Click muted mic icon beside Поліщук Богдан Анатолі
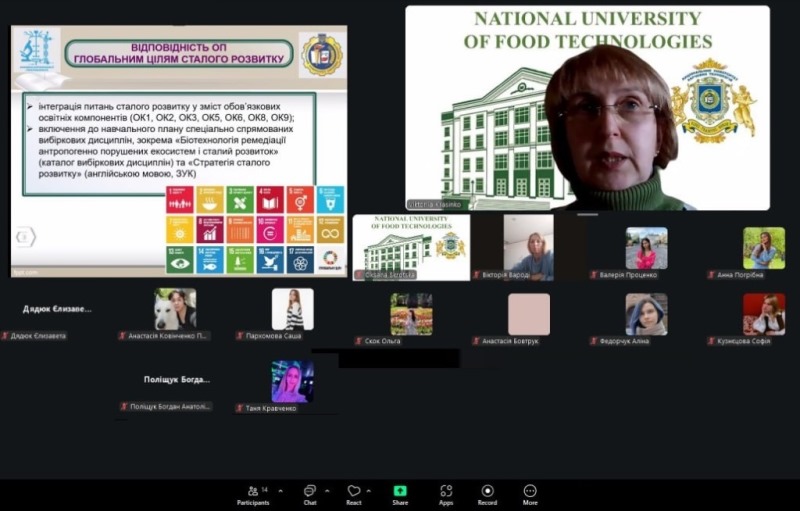 coord(123,406)
